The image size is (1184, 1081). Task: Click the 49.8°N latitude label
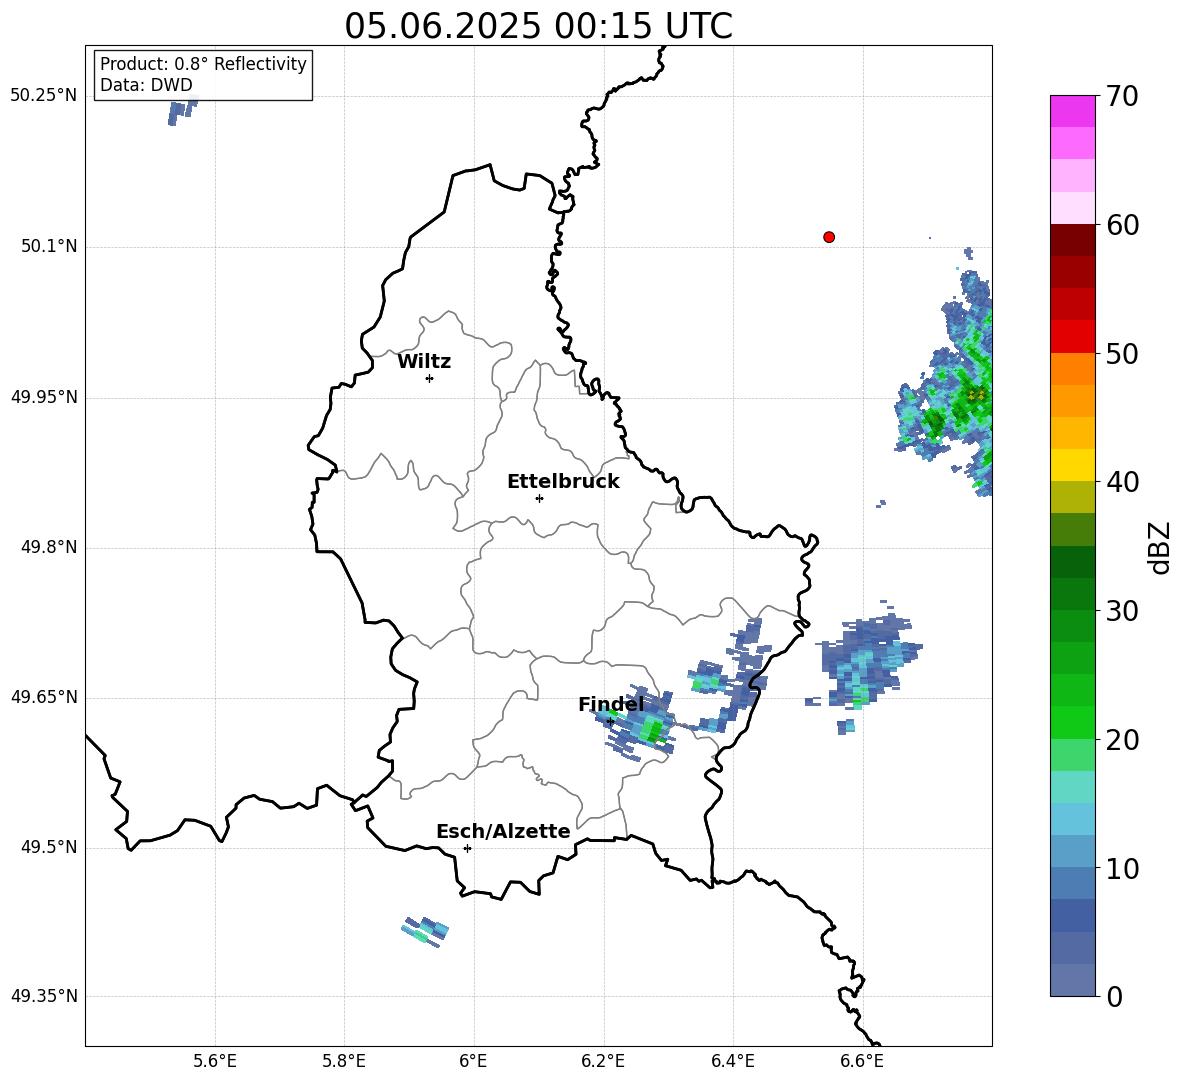click(x=50, y=547)
